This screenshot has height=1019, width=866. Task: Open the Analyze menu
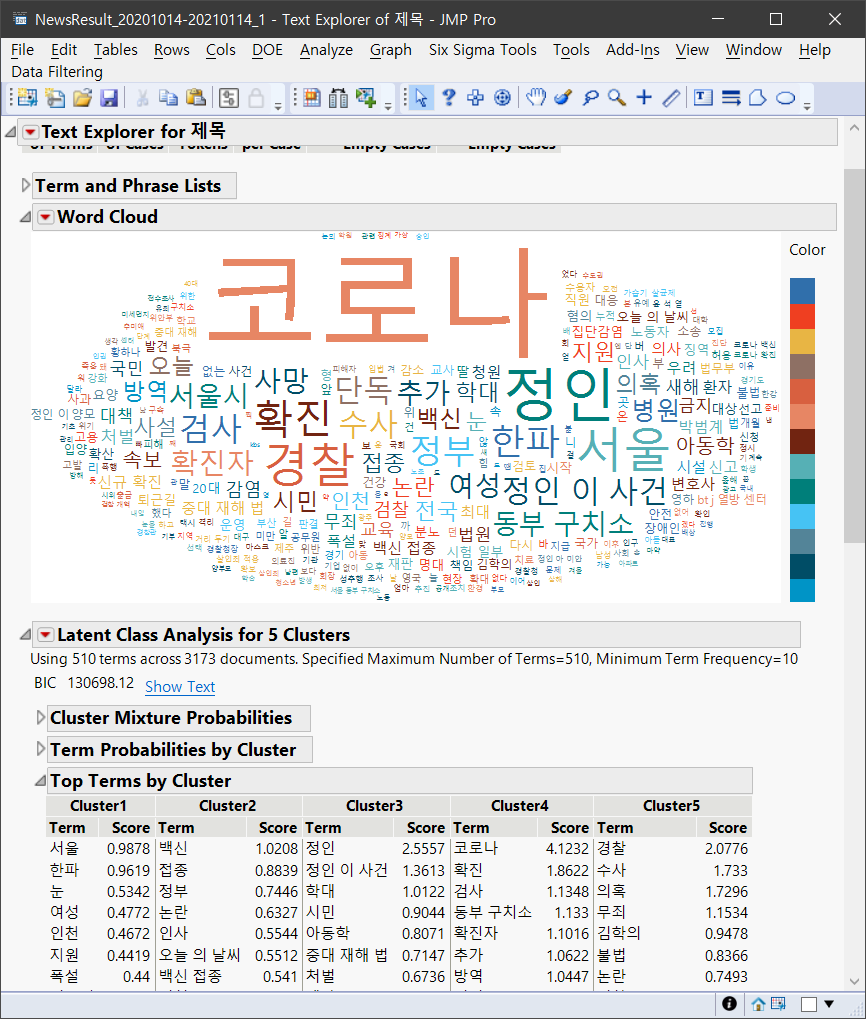pos(326,50)
